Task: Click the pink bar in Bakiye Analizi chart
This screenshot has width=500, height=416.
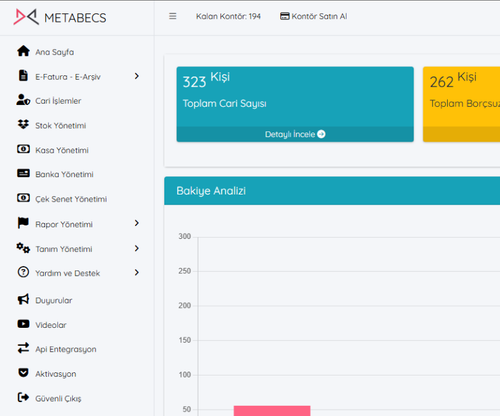Action: coord(272,411)
